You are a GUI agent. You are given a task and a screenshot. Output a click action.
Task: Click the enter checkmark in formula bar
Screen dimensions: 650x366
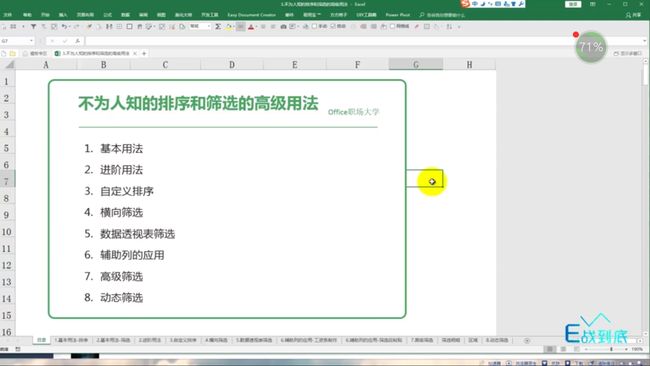pos(65,41)
